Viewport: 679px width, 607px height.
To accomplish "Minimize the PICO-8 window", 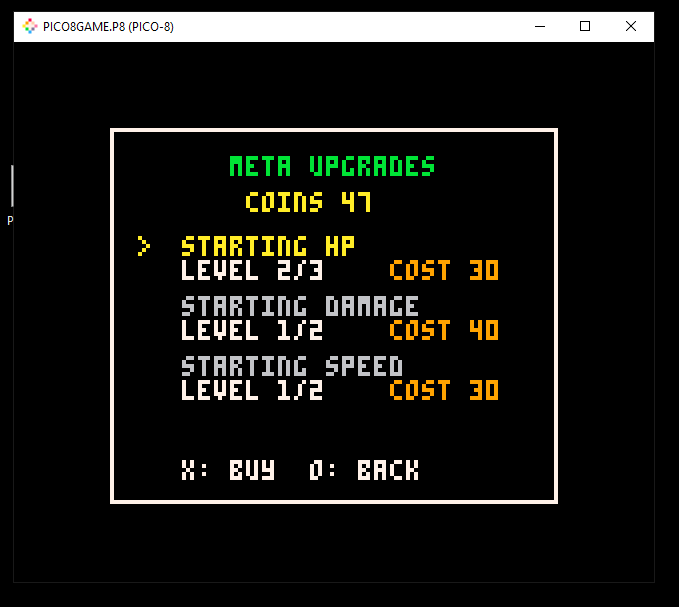I will [x=540, y=26].
